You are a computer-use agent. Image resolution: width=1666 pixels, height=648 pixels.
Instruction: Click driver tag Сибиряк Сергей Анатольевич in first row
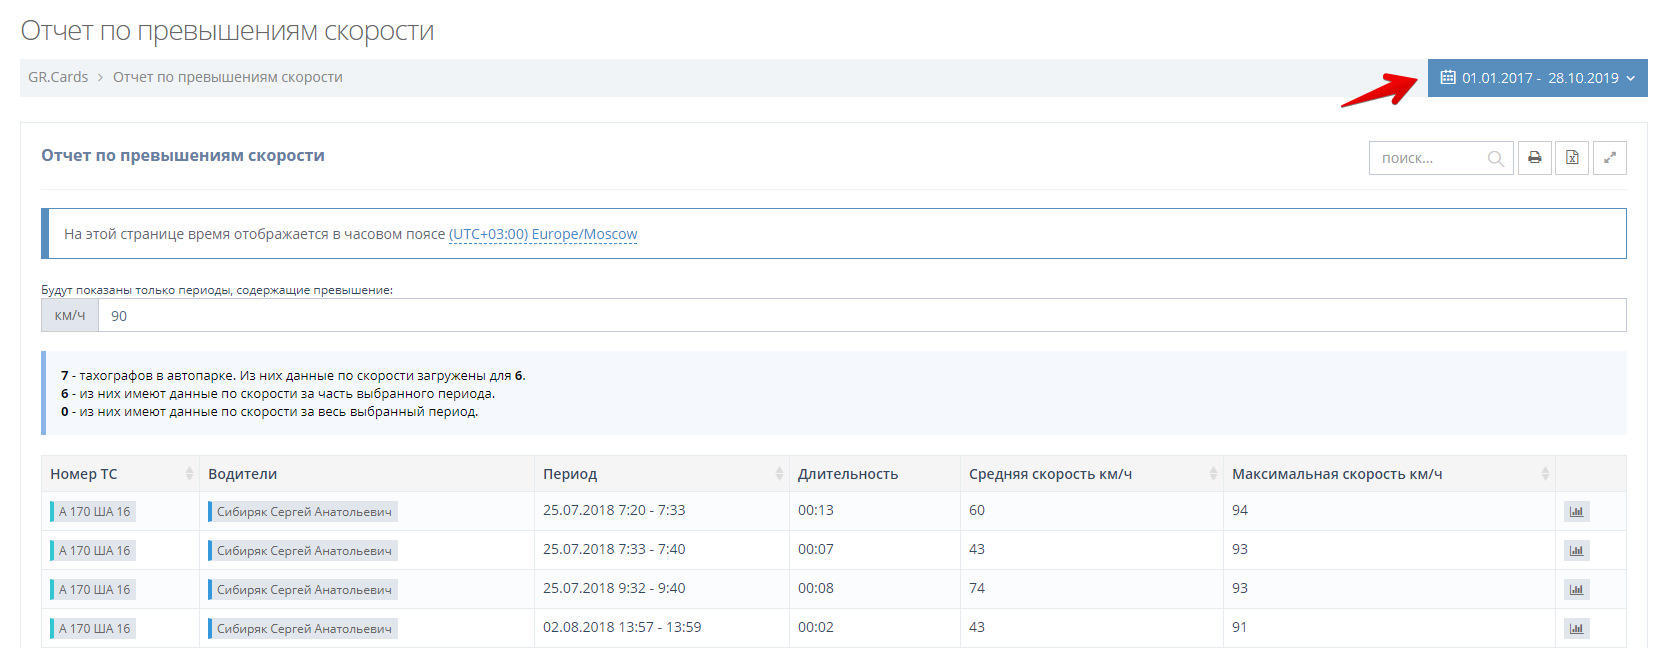[x=303, y=512]
